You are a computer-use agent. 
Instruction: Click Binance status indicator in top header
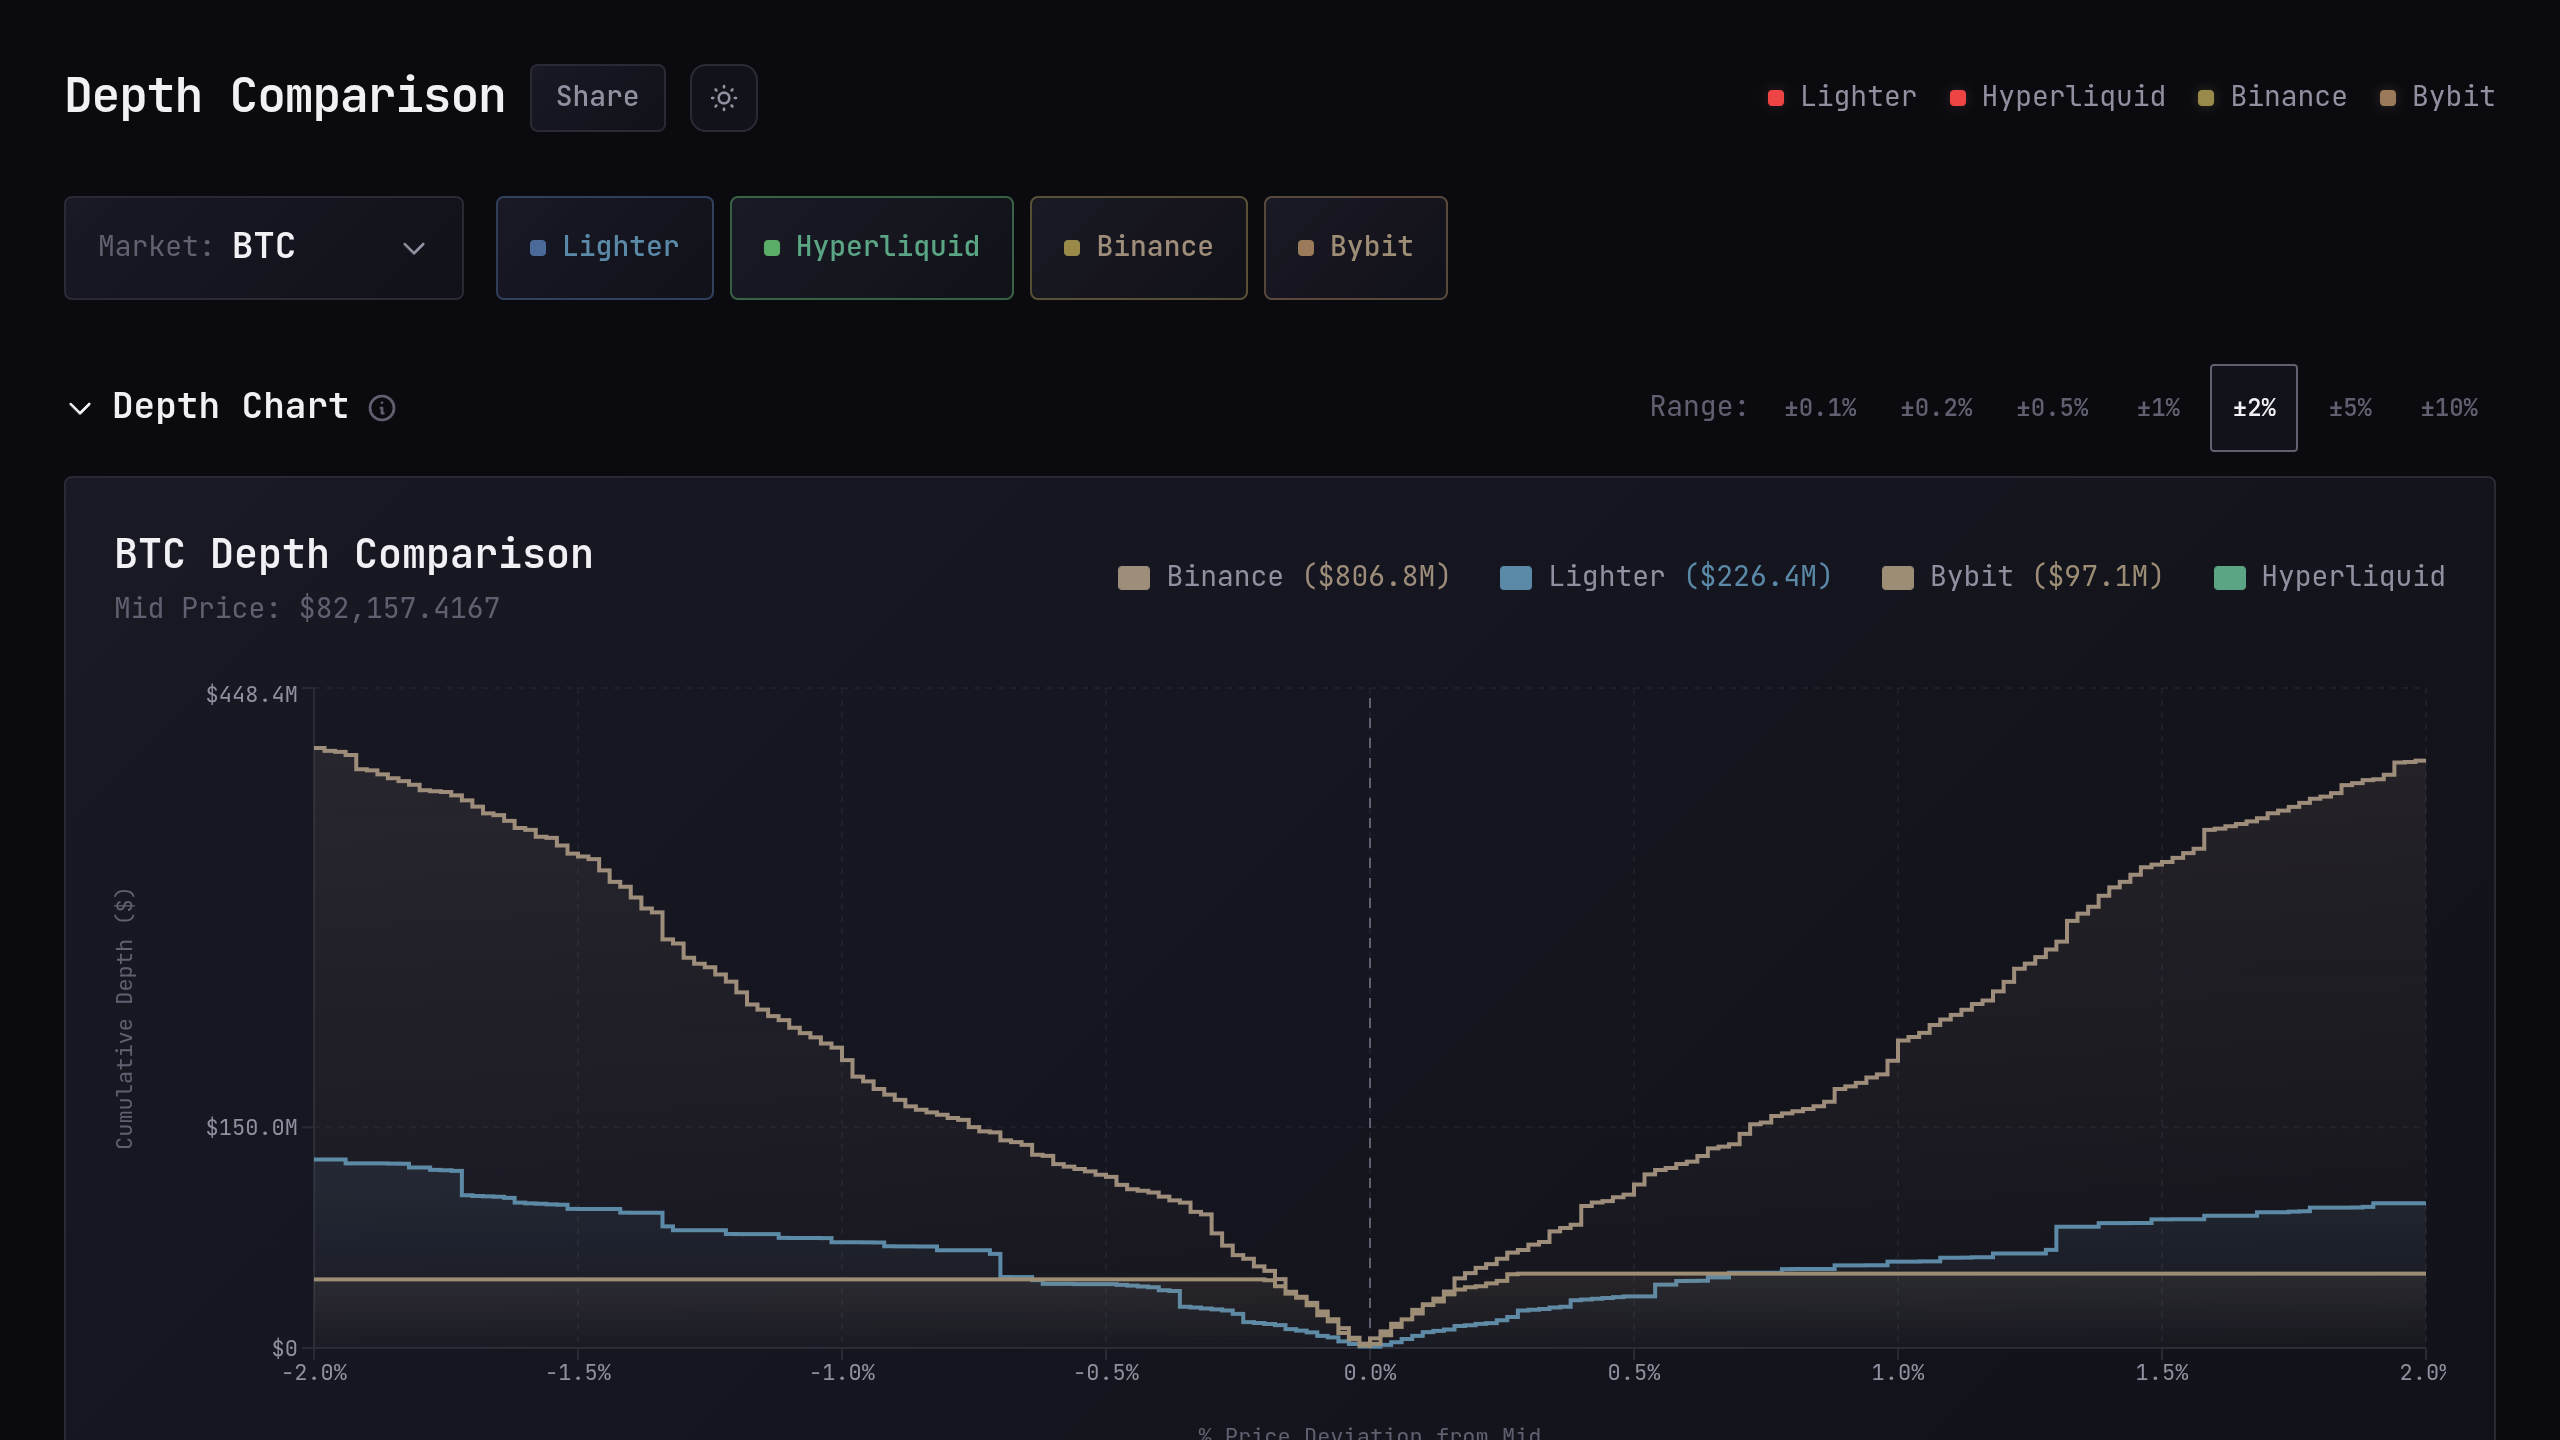click(2272, 97)
